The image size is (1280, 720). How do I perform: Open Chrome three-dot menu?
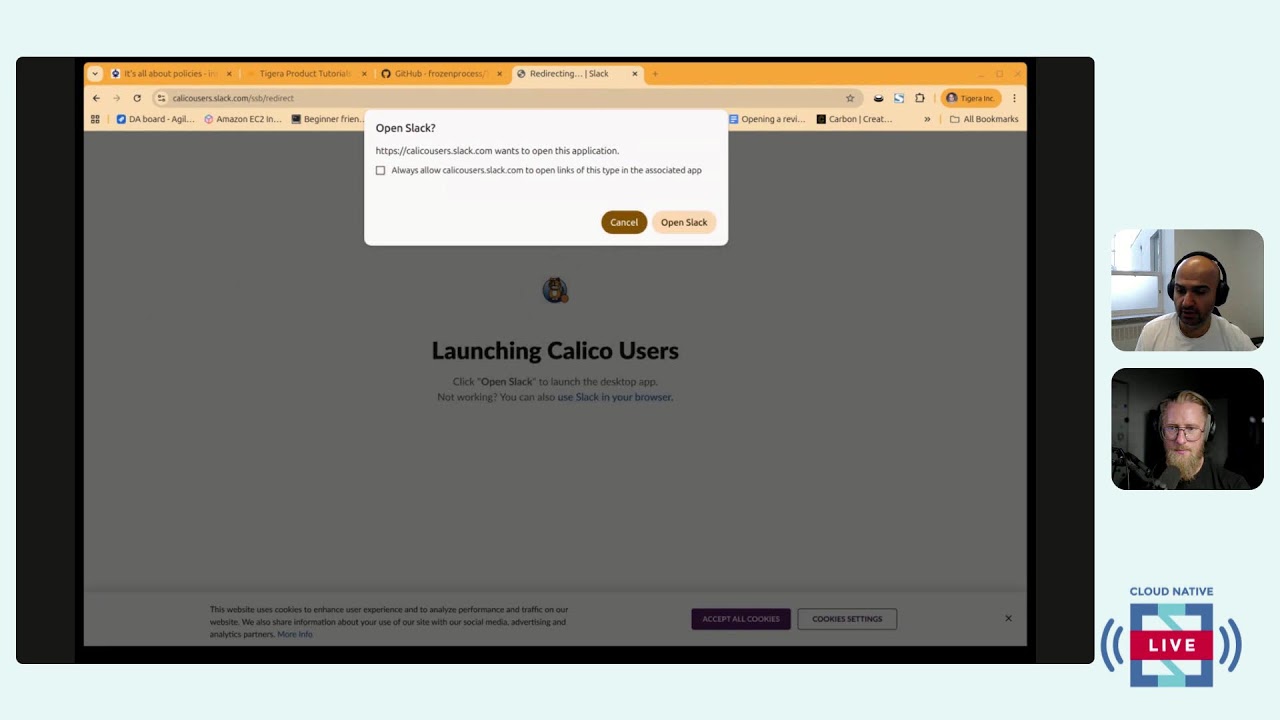1014,98
